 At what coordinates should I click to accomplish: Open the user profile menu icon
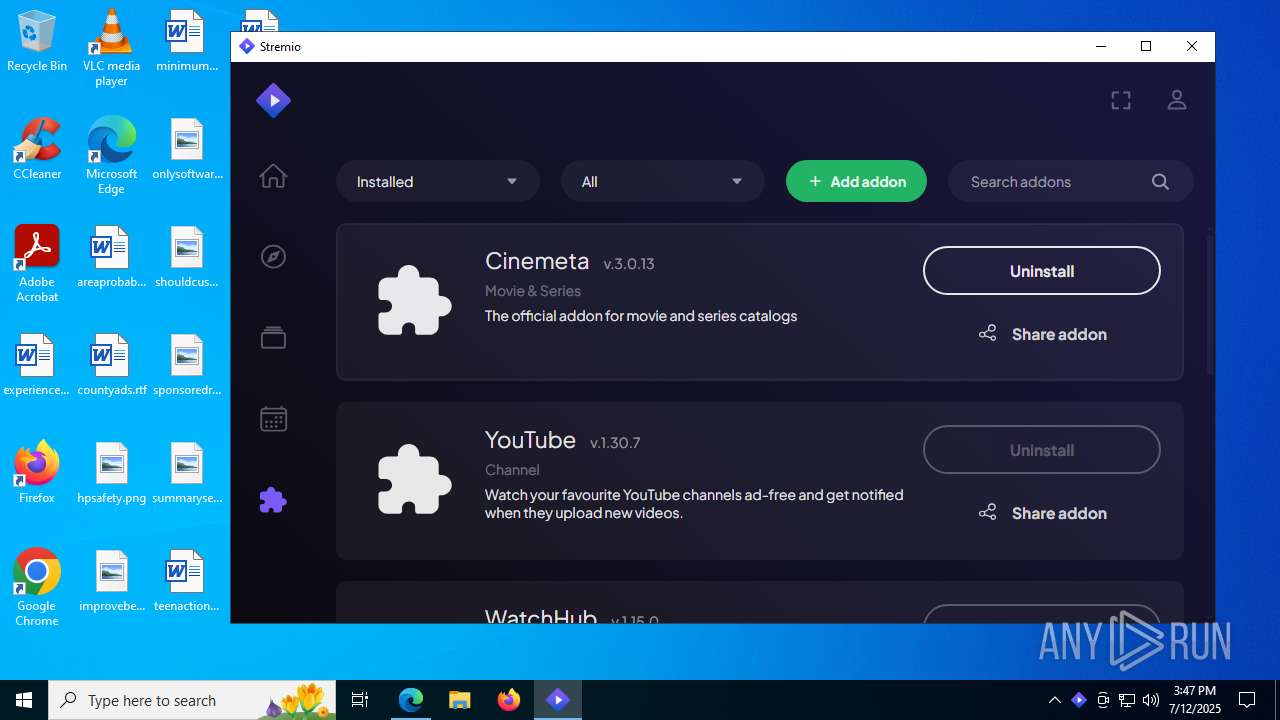(x=1177, y=100)
